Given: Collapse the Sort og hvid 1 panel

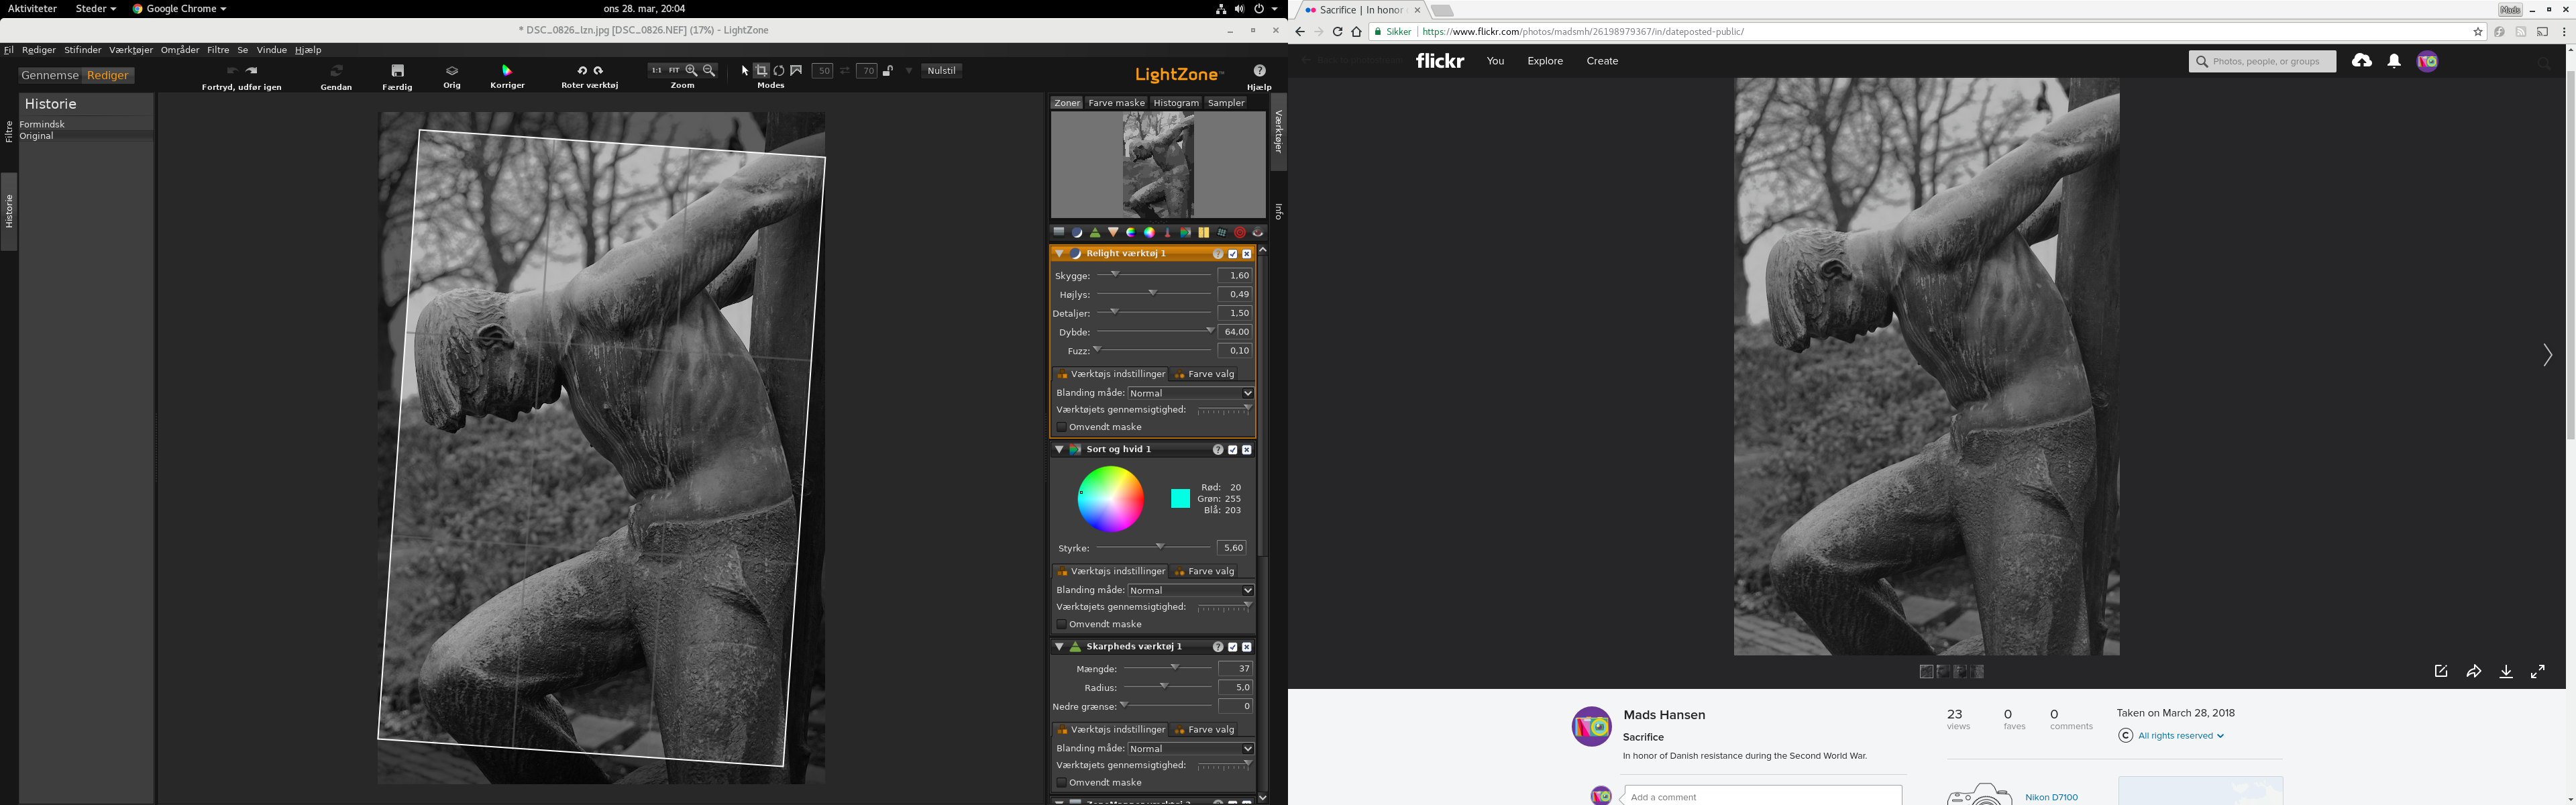Looking at the screenshot, I should click(1059, 450).
